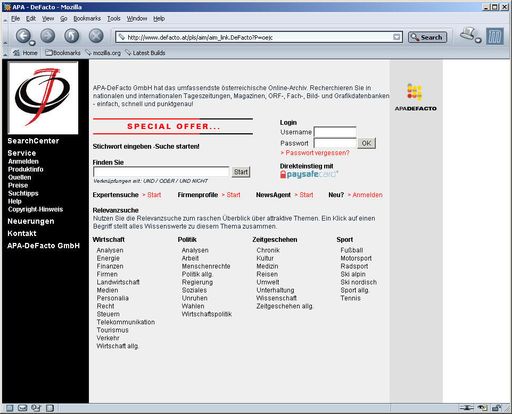Screen dimensions: 512x414
Task: Click the Passwort vergessen link
Action: tap(315, 153)
